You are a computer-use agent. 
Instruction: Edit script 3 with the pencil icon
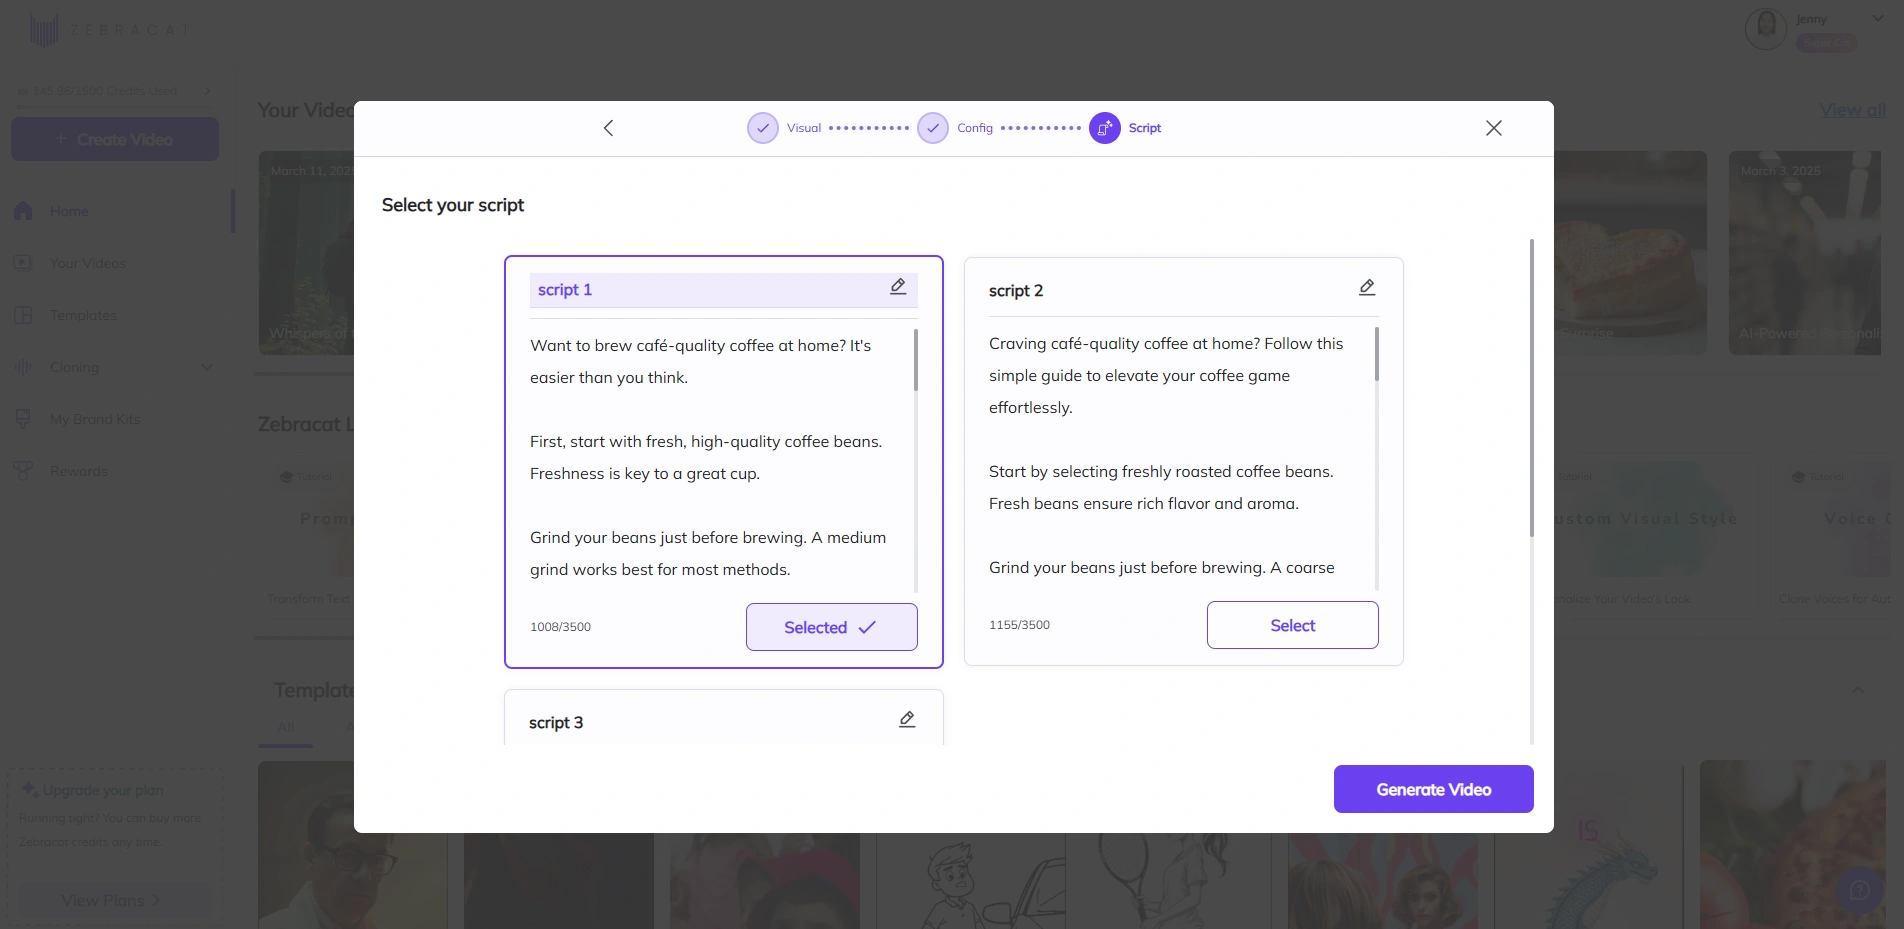click(x=907, y=720)
